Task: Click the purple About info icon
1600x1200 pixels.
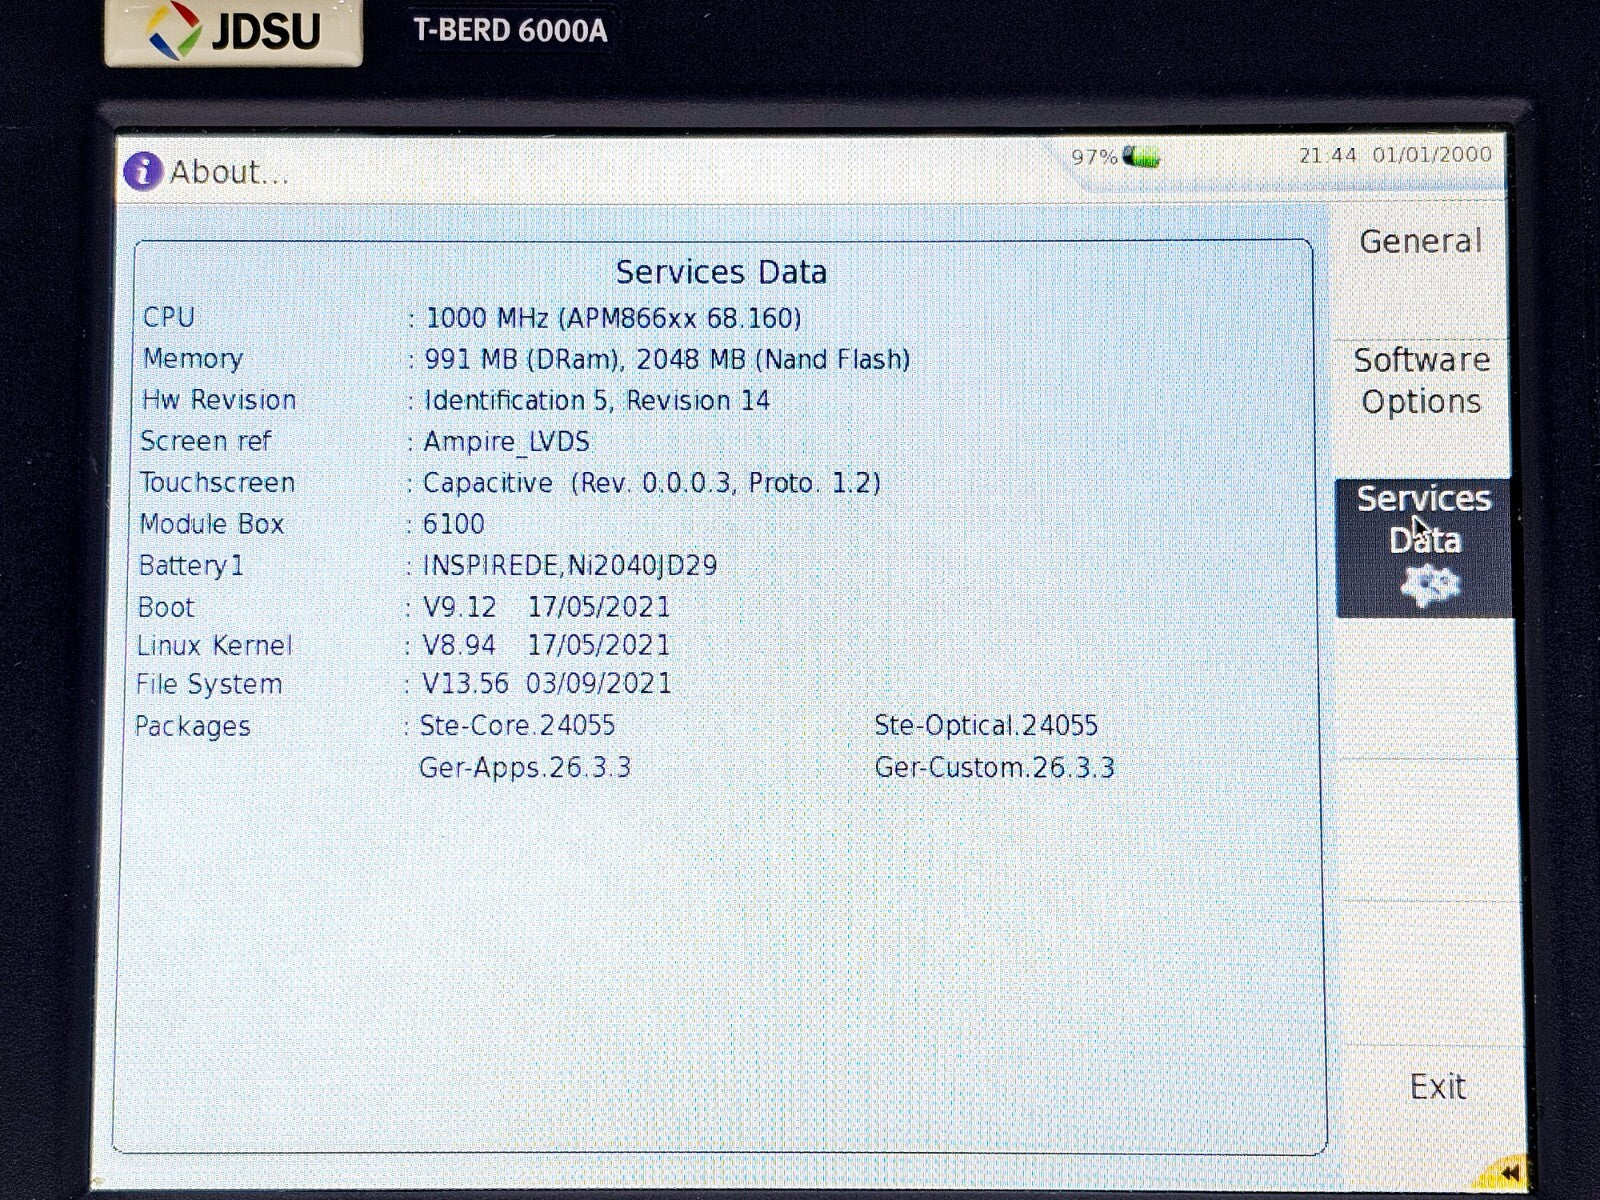Action: [x=143, y=171]
